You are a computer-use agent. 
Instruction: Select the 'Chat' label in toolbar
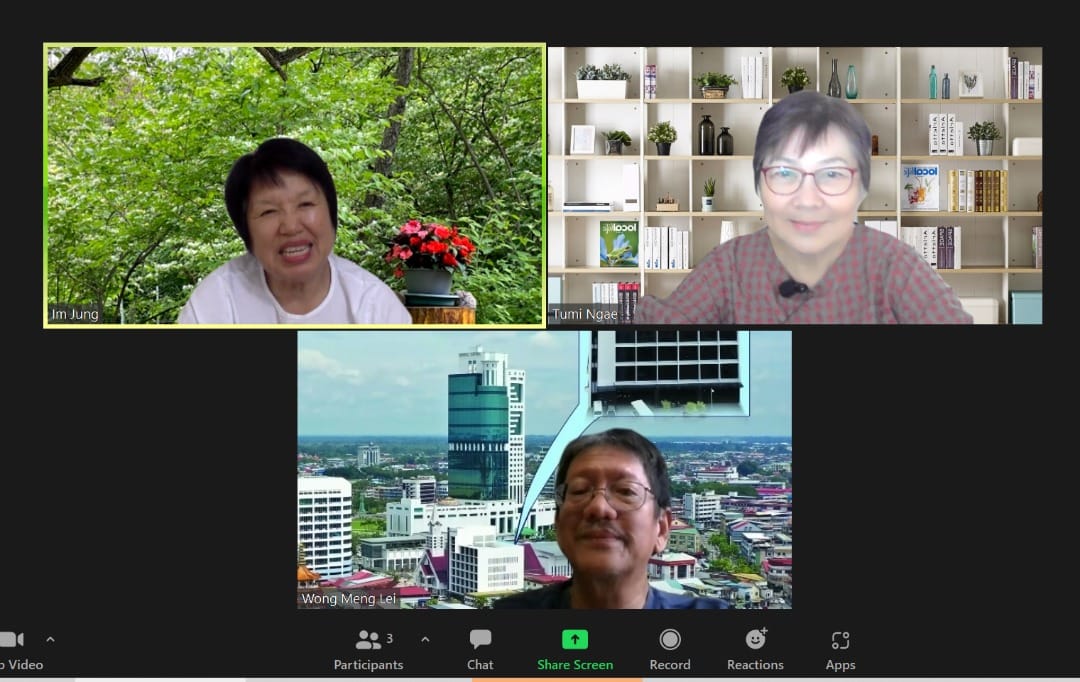point(480,665)
